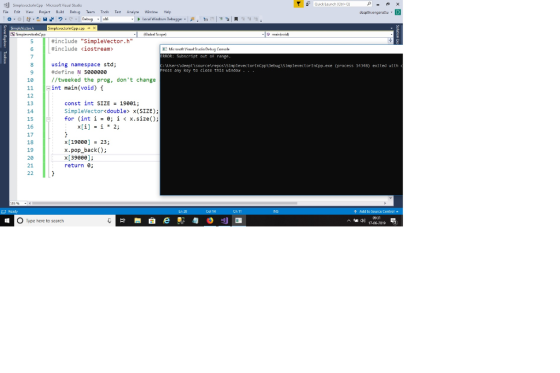Click the Save toolbar icon
The image size is (560, 373).
pyautogui.click(x=45, y=19)
